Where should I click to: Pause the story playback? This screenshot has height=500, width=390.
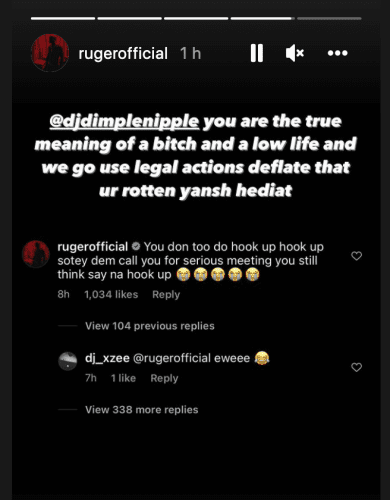tap(257, 53)
